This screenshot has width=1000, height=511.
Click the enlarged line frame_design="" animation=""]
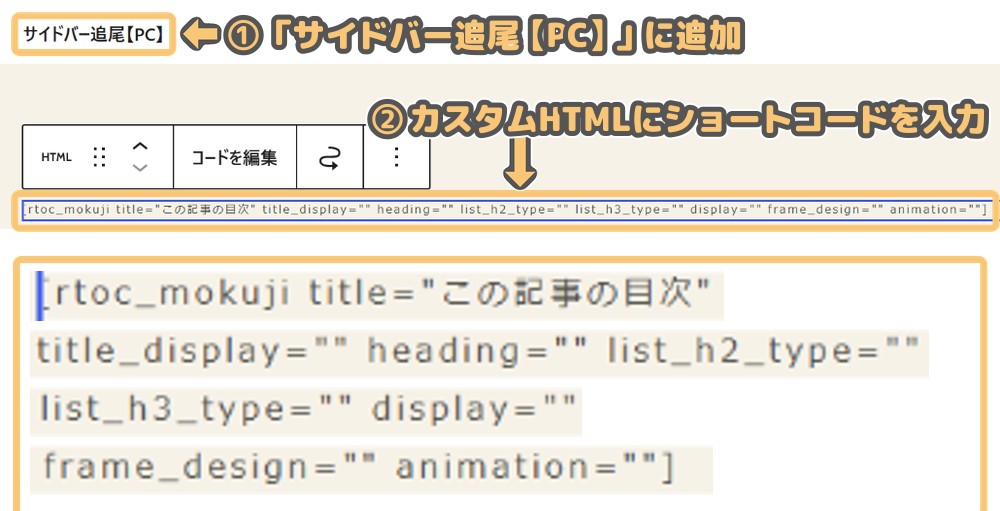pos(359,468)
